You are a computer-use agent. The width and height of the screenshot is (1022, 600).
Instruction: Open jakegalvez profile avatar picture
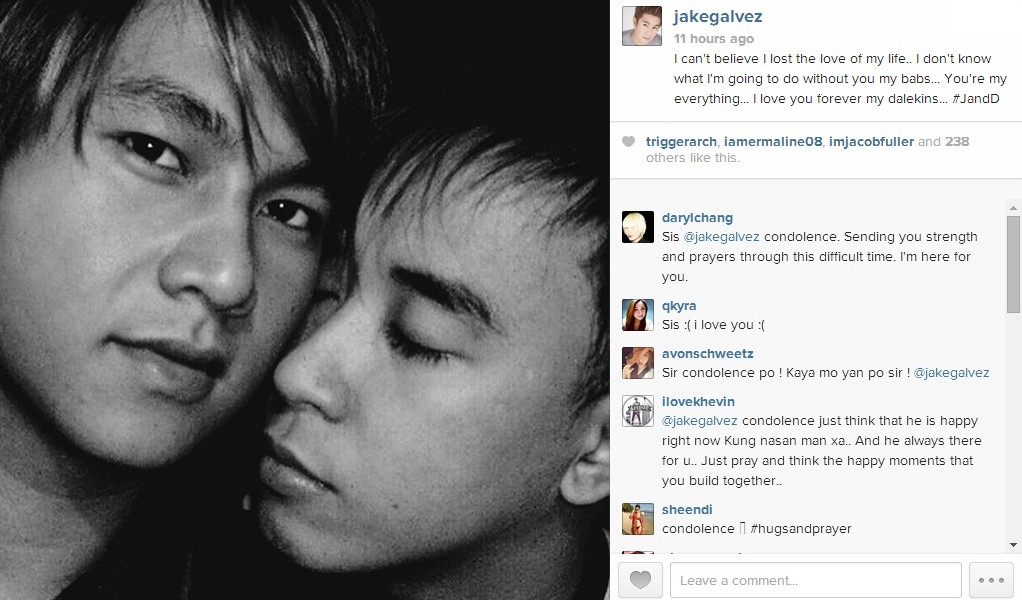642,26
